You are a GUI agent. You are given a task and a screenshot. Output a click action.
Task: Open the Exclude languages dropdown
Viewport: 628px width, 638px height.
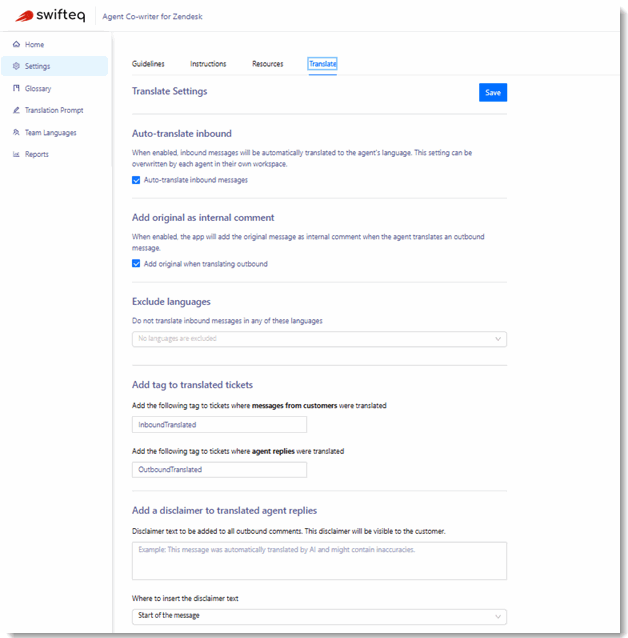pyautogui.click(x=319, y=339)
